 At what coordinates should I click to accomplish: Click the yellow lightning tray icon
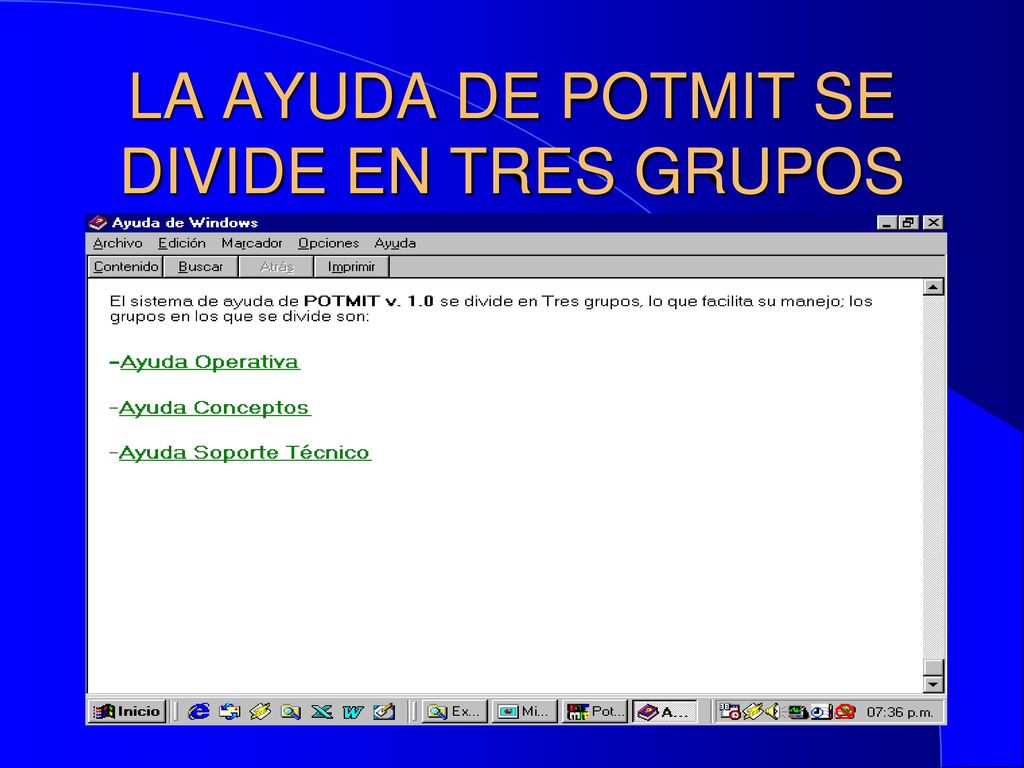753,711
